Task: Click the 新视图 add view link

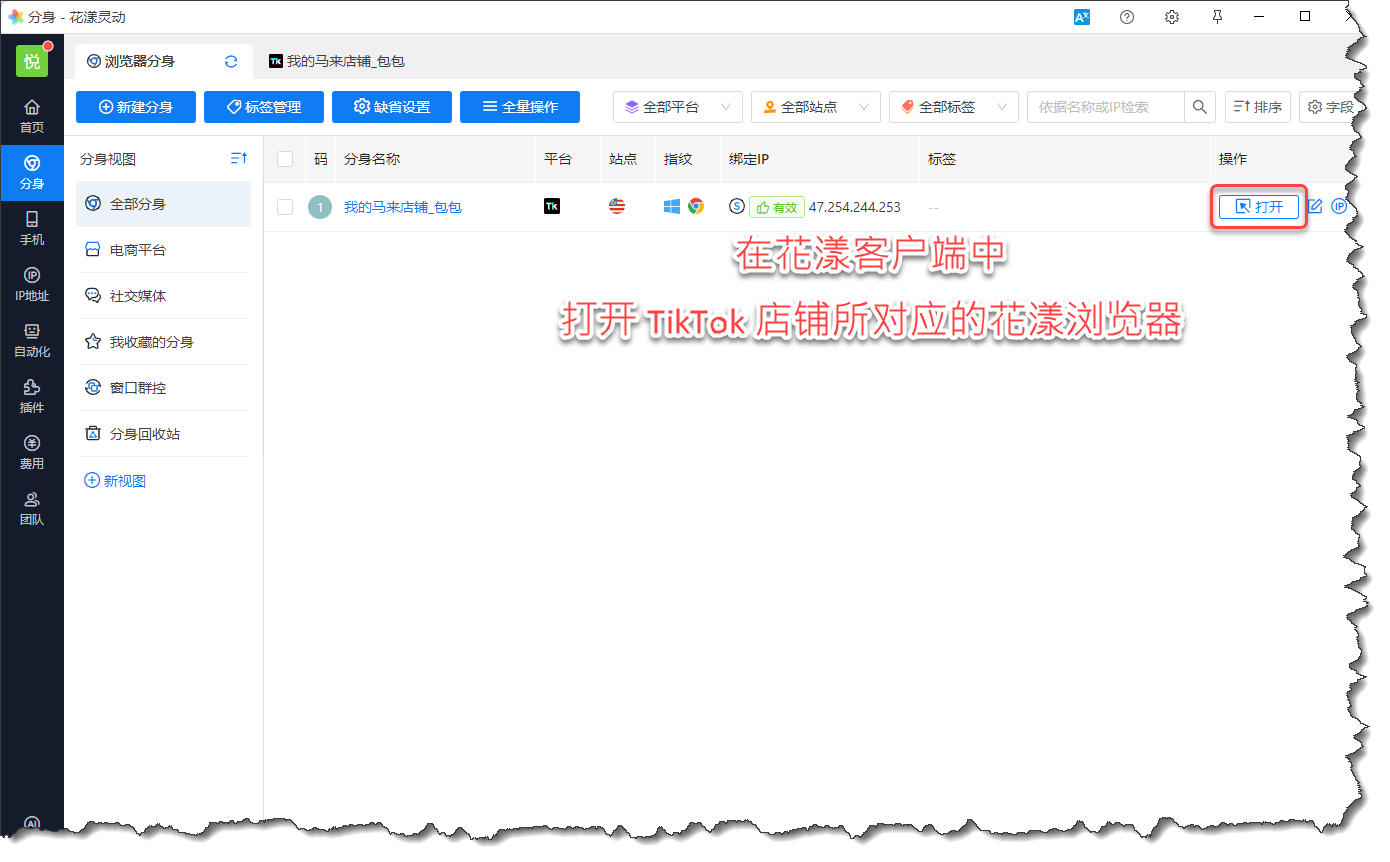Action: pos(116,481)
